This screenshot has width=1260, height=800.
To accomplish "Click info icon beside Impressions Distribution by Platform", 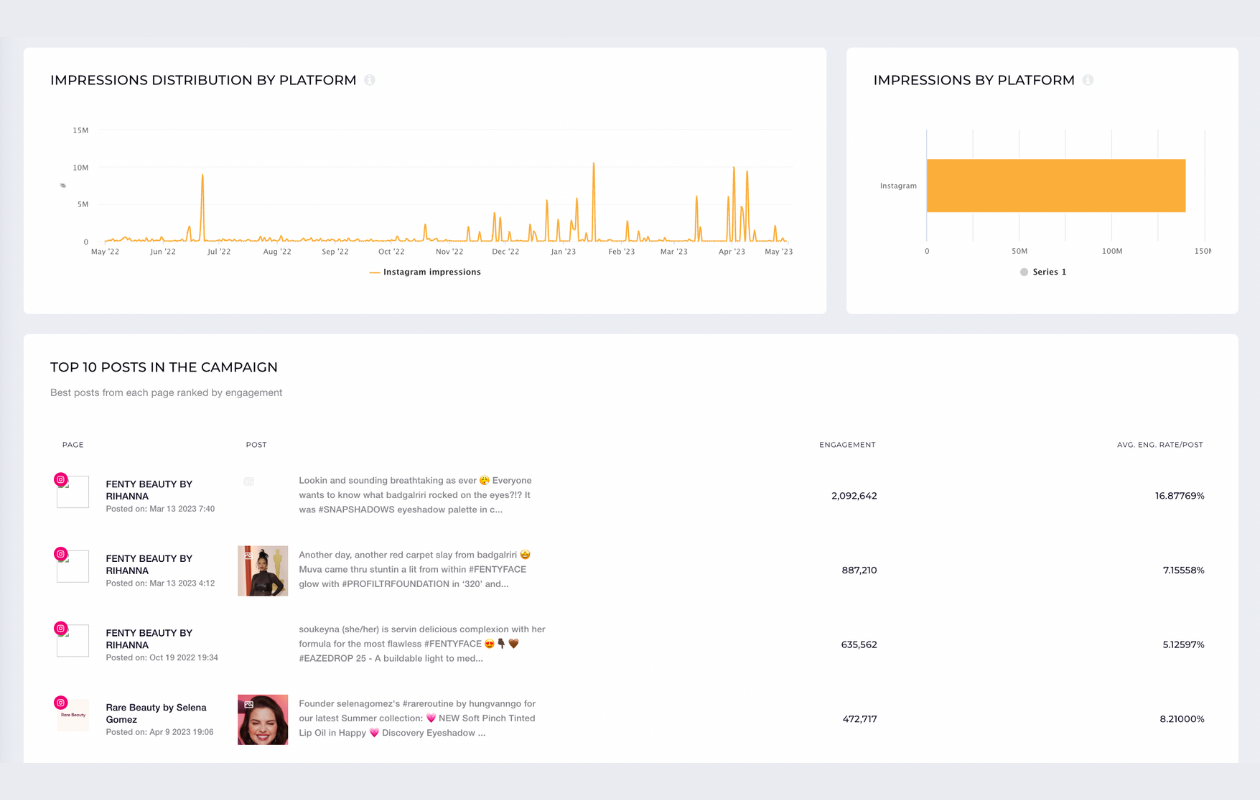I will click(370, 80).
